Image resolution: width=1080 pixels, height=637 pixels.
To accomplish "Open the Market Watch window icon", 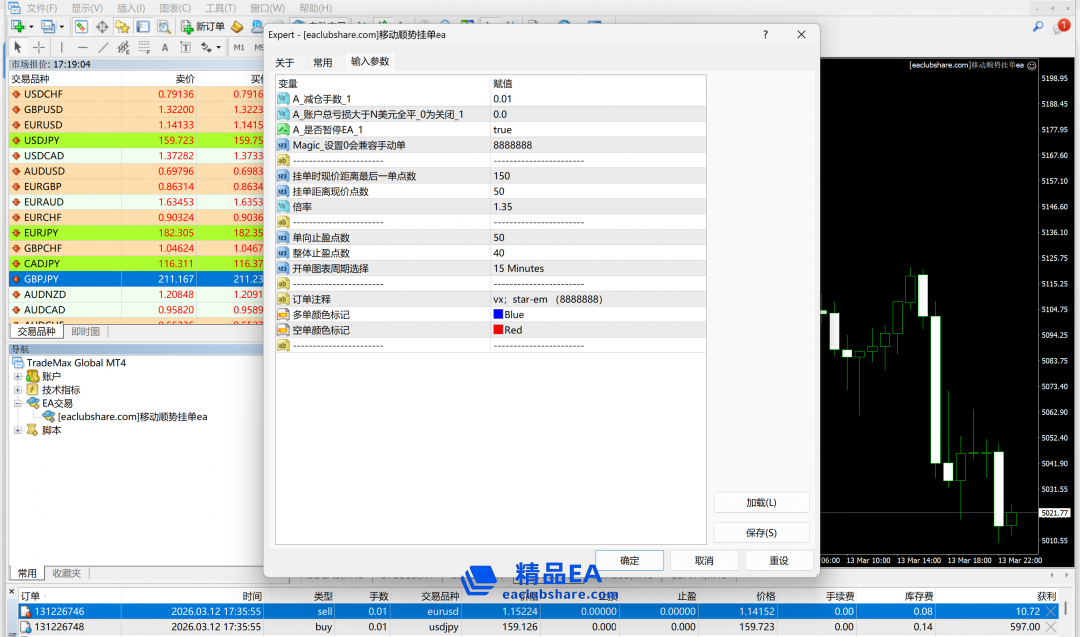I will tap(81, 26).
